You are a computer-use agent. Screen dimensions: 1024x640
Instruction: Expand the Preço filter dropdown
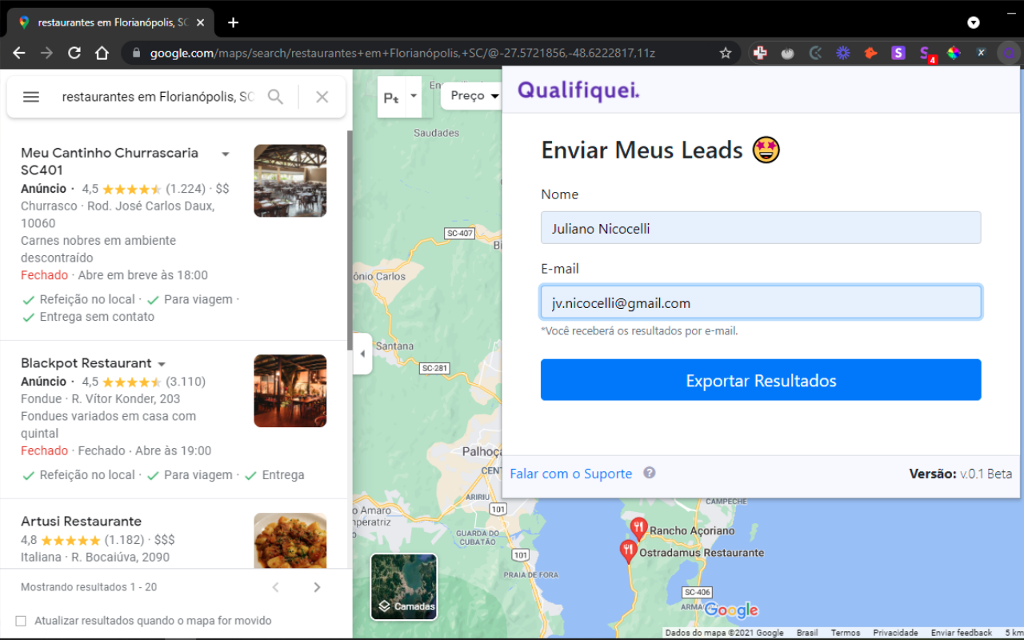pyautogui.click(x=474, y=95)
